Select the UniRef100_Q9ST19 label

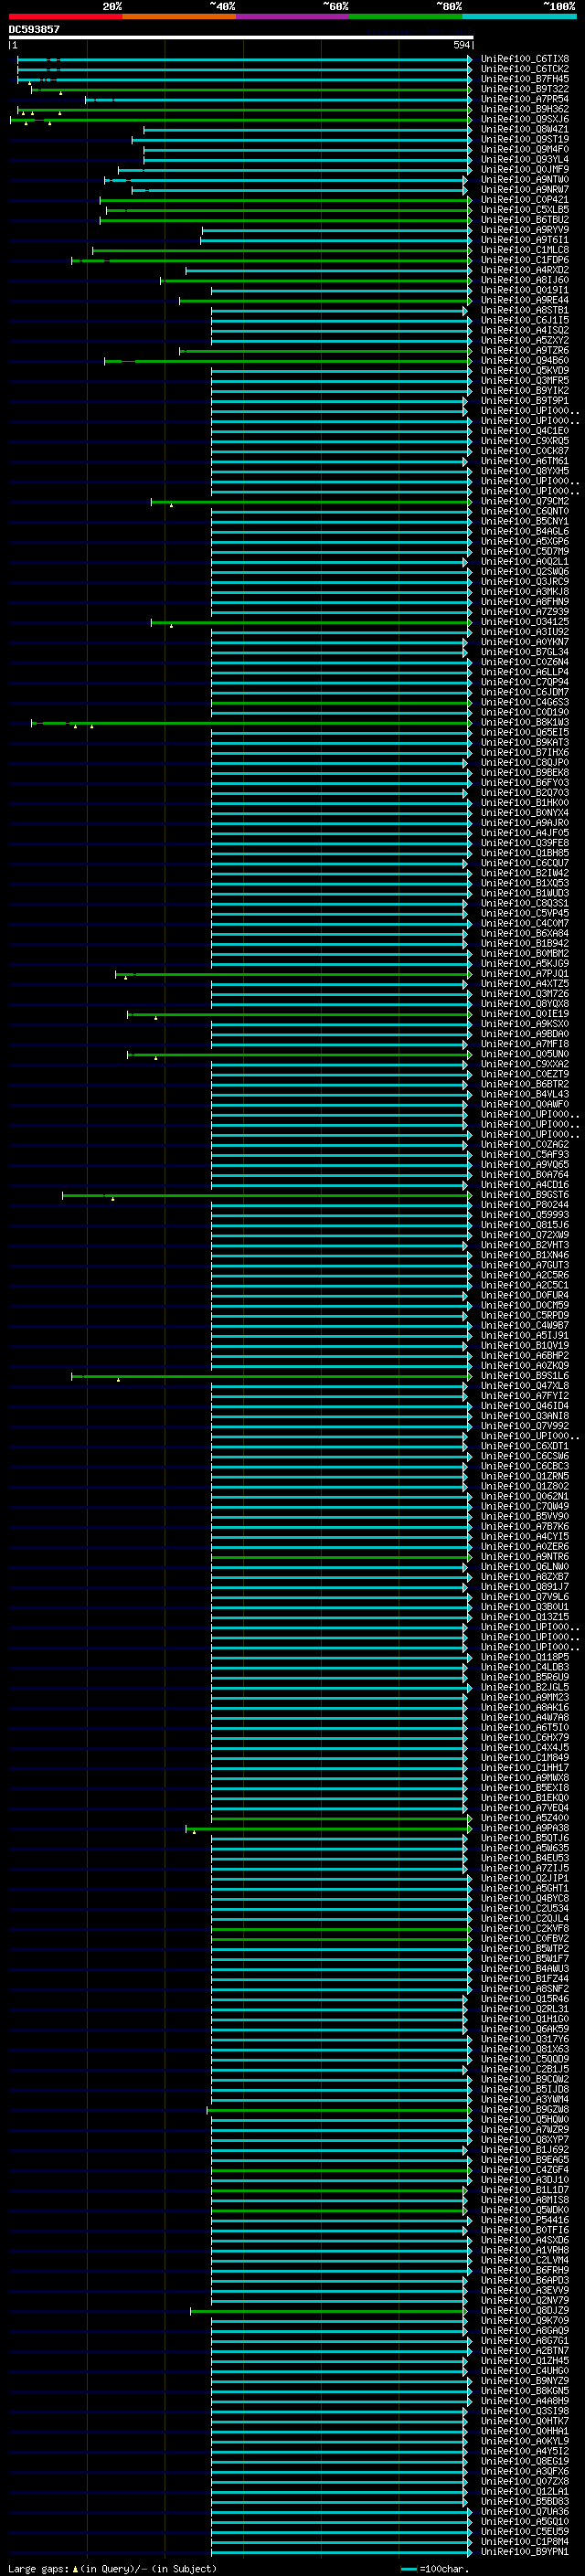[525, 139]
